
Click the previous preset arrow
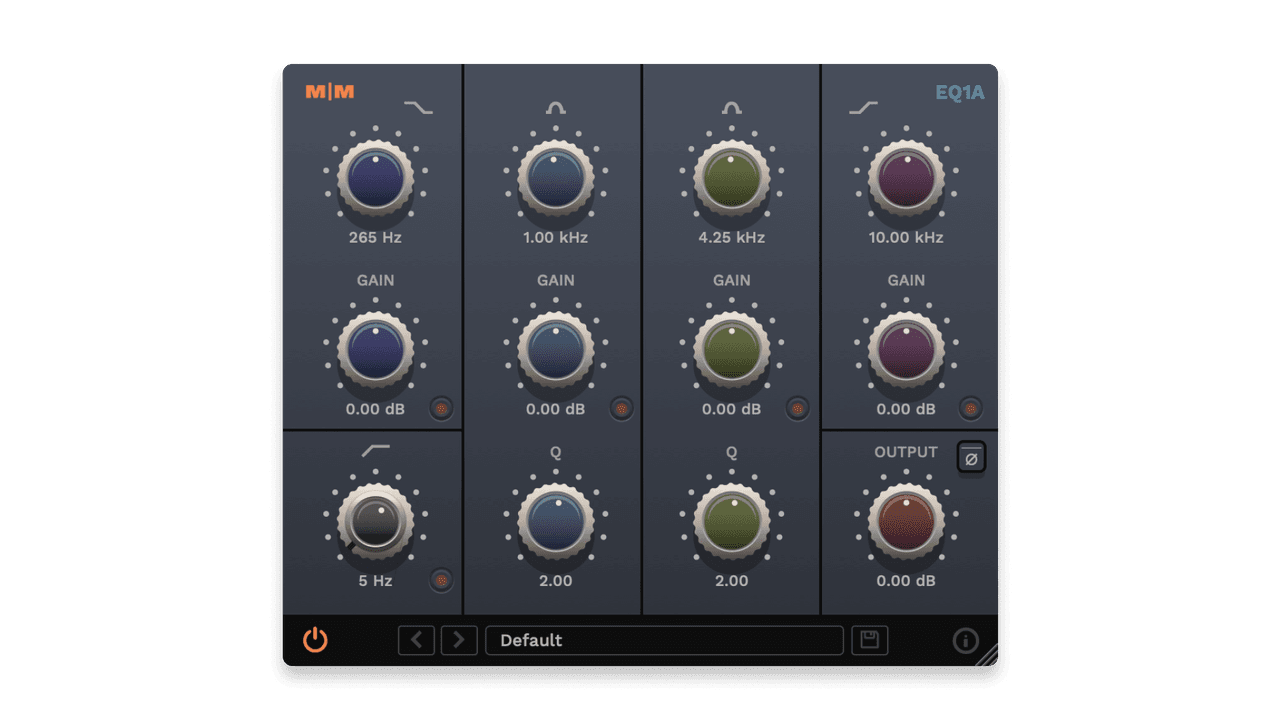417,640
